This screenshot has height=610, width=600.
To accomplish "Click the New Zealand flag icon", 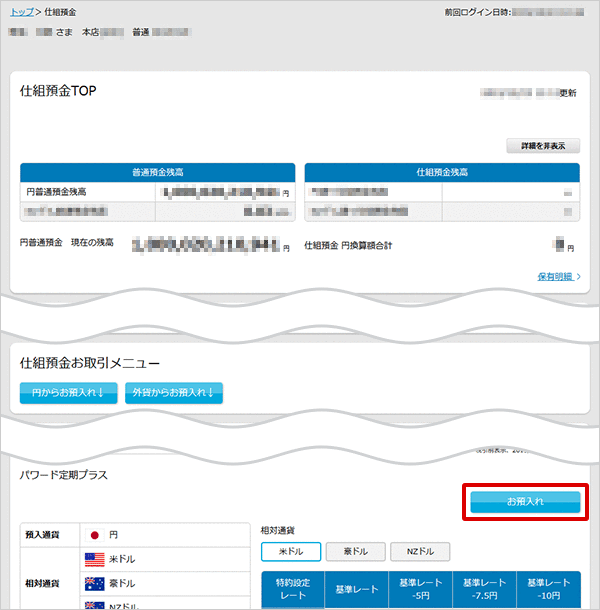I will 95,604.
